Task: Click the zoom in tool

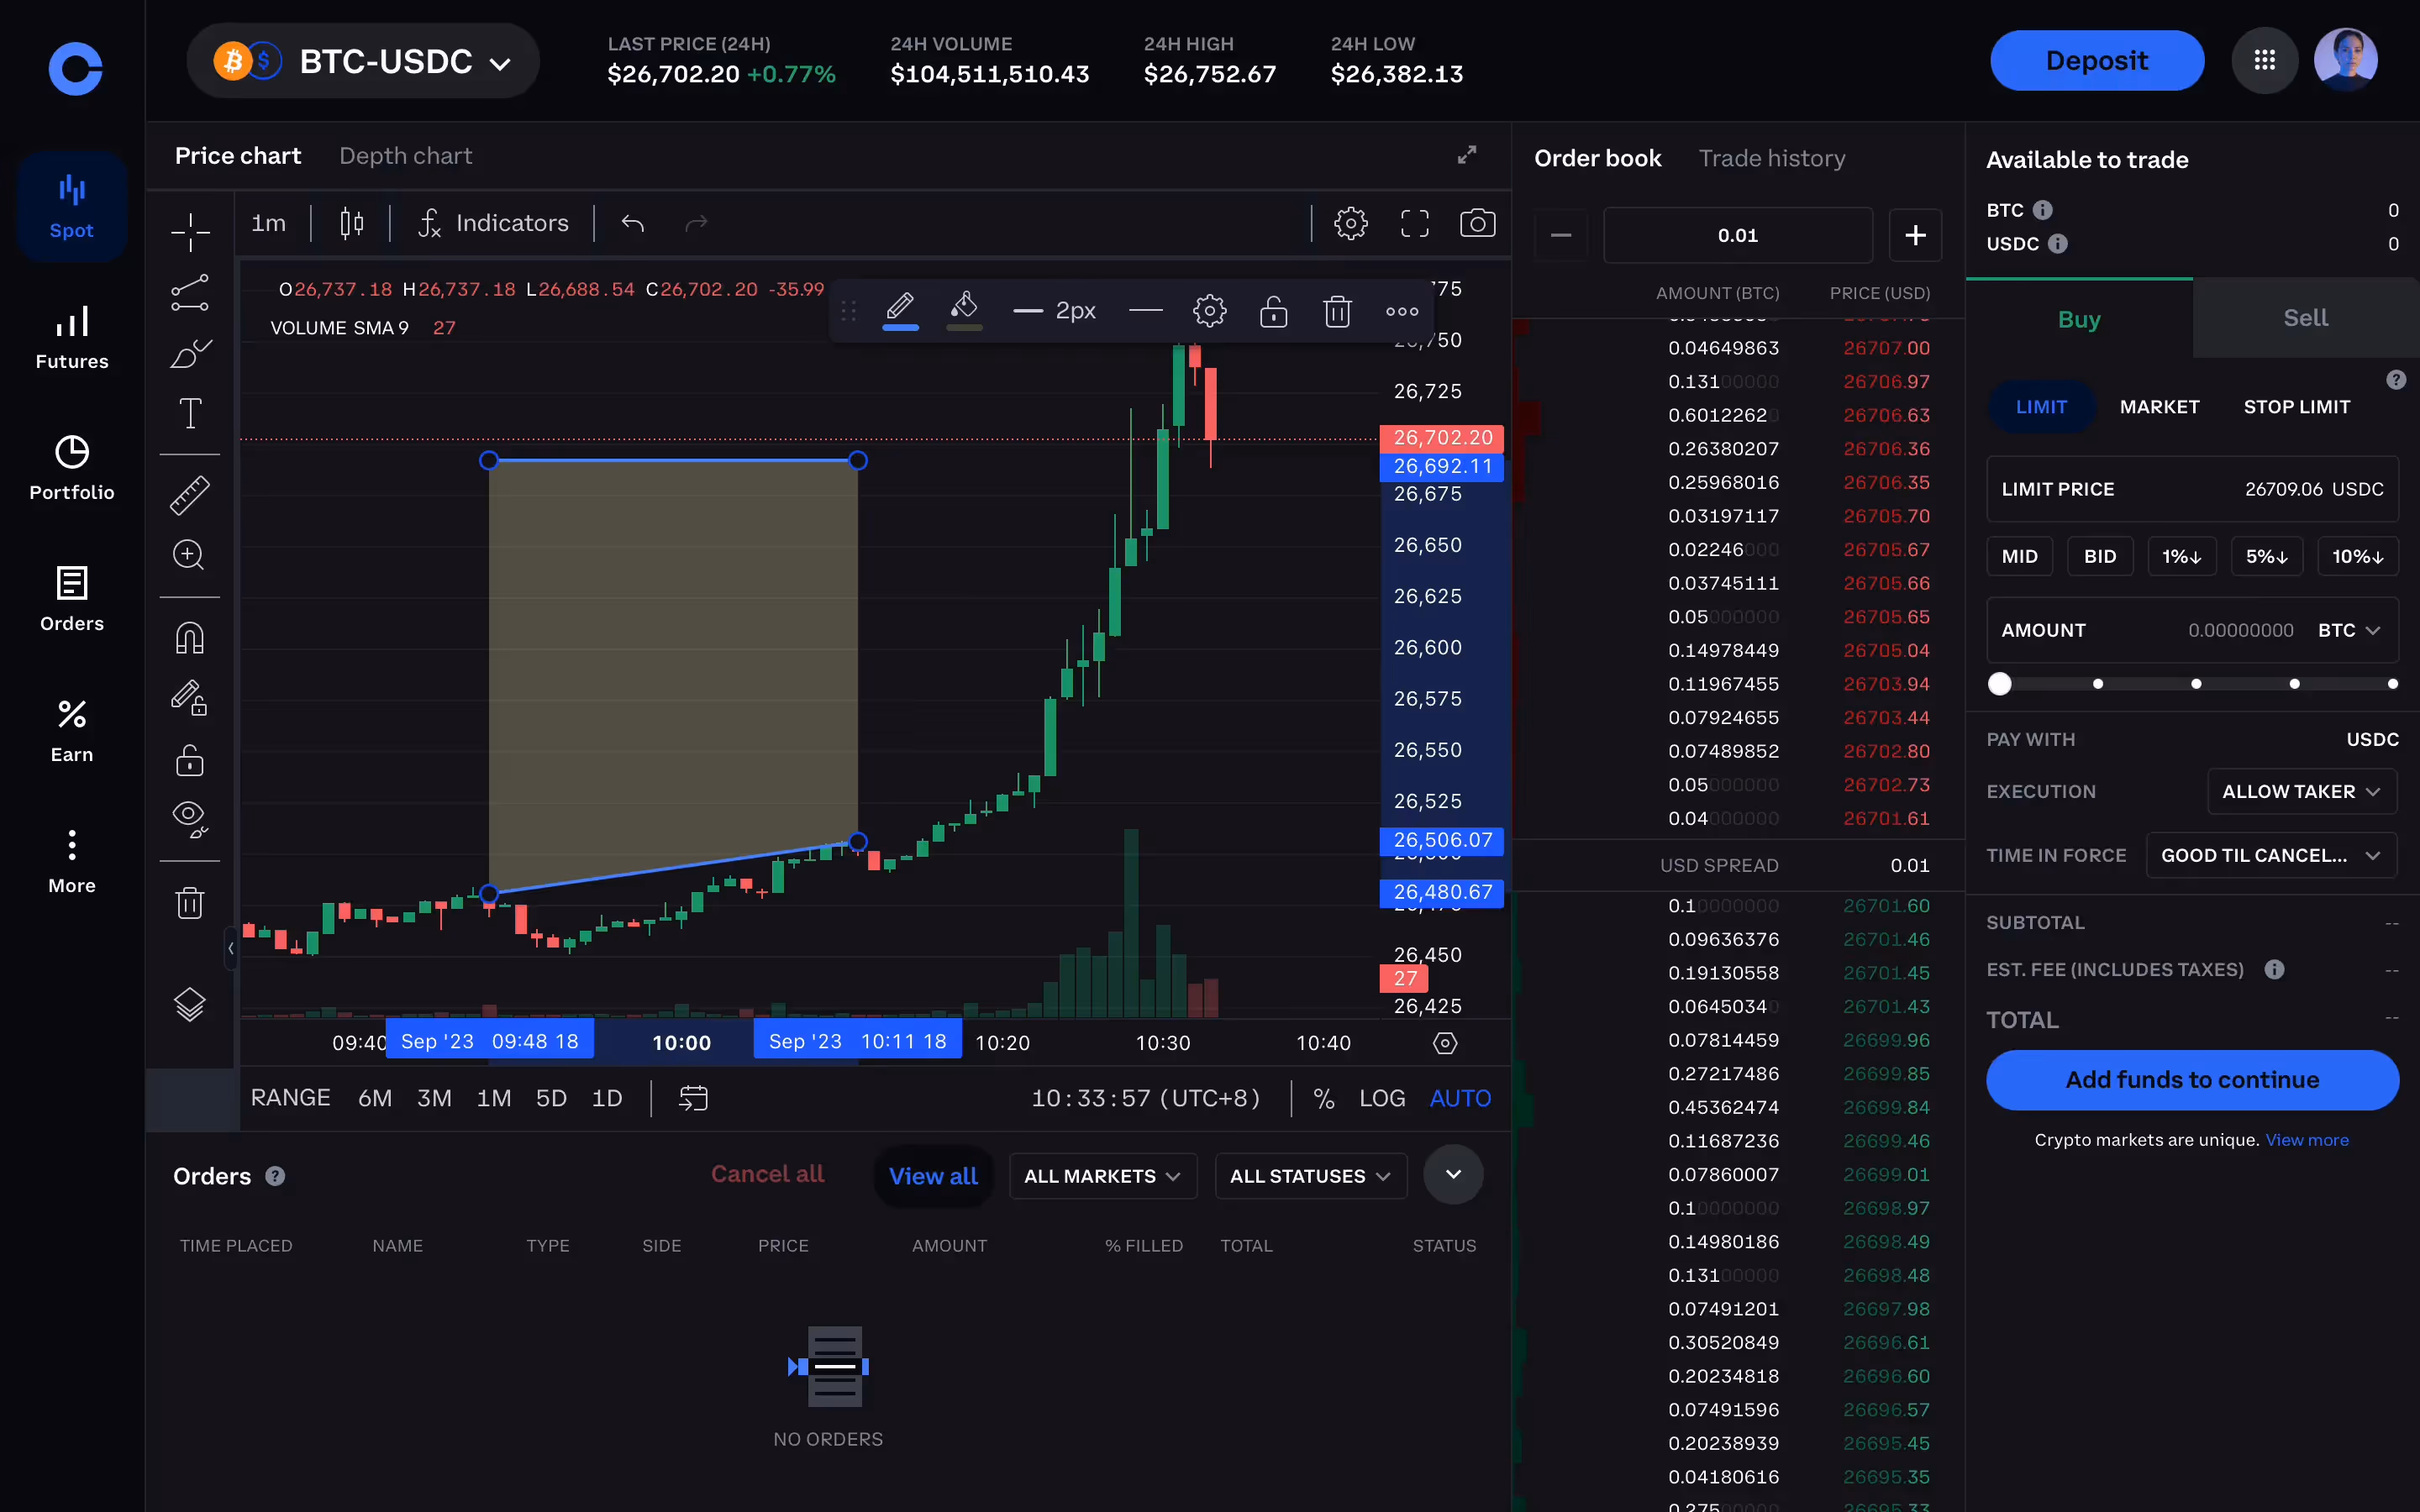Action: point(189,556)
